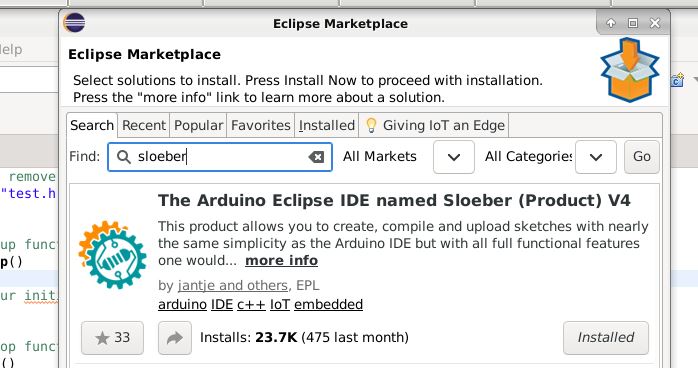Switch to the Popular tab

click(x=199, y=125)
